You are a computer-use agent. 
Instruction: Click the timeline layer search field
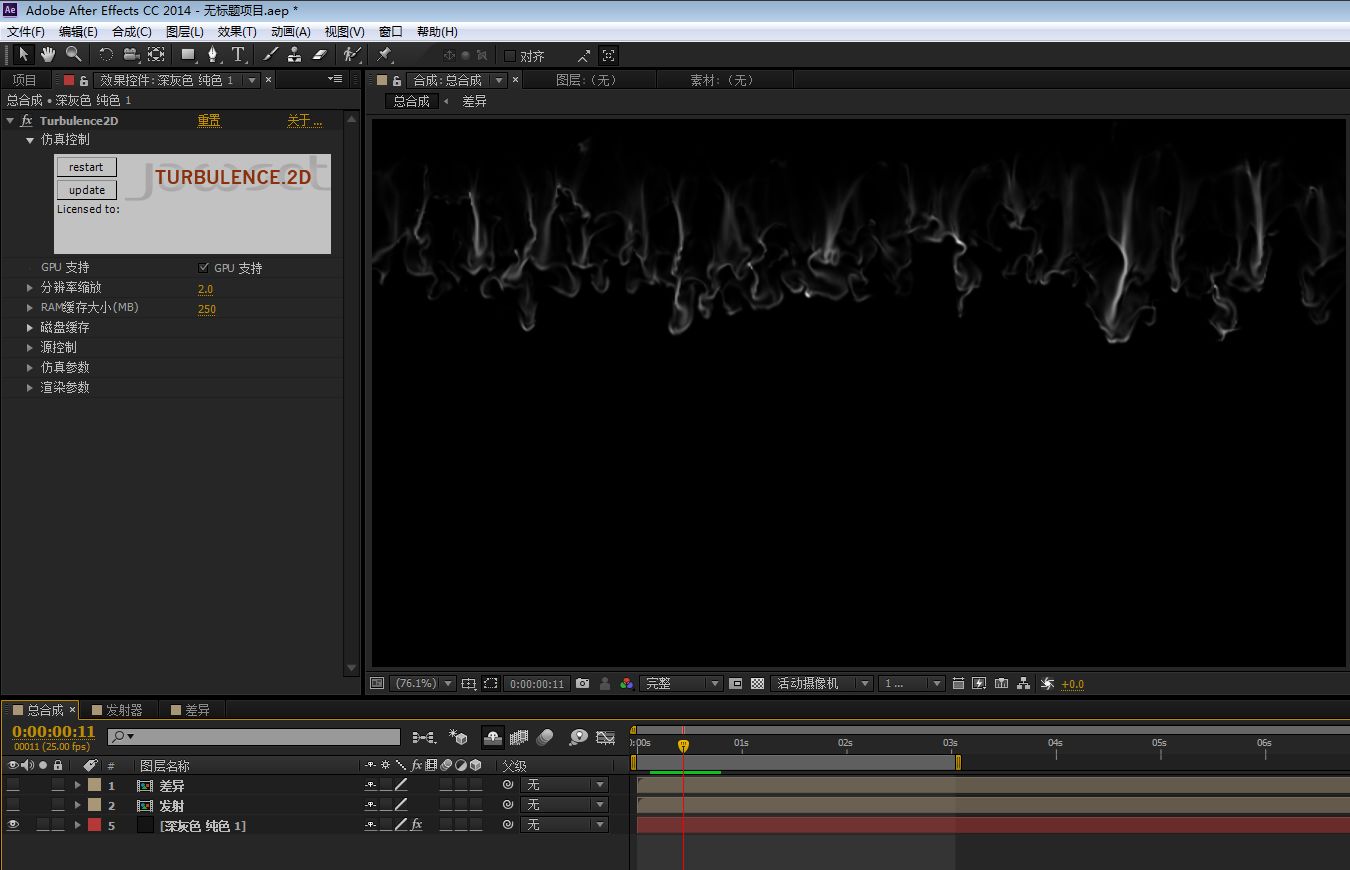(254, 737)
